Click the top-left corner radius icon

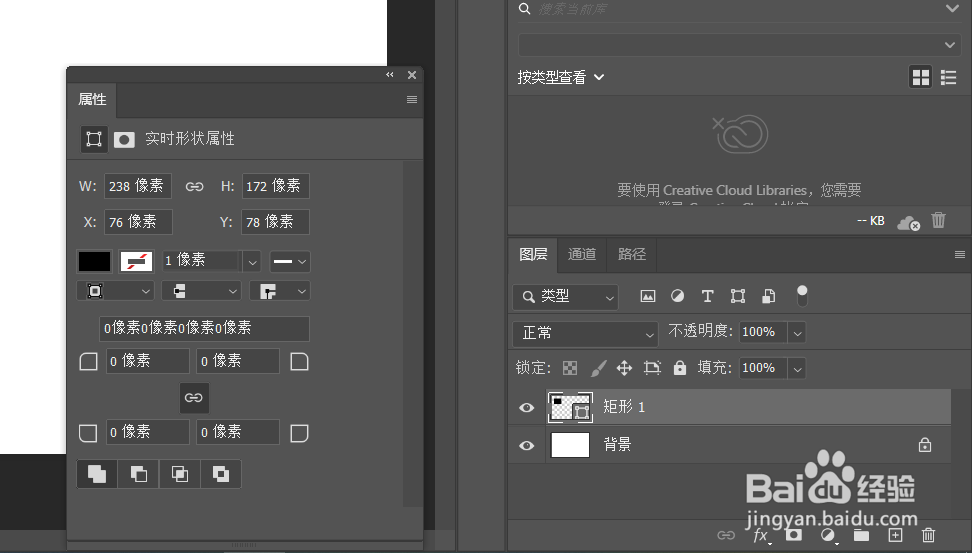coord(89,361)
